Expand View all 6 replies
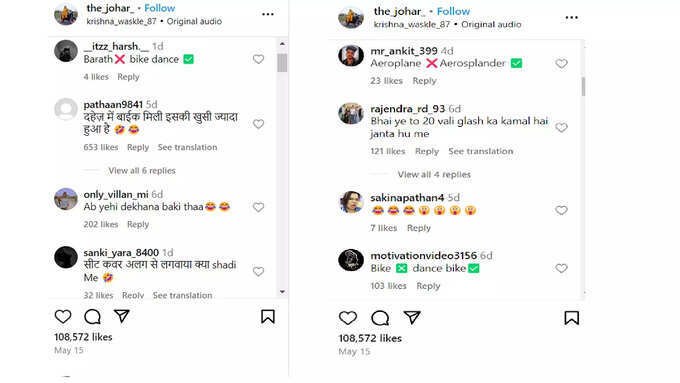Image resolution: width=680 pixels, height=383 pixels. coord(142,170)
